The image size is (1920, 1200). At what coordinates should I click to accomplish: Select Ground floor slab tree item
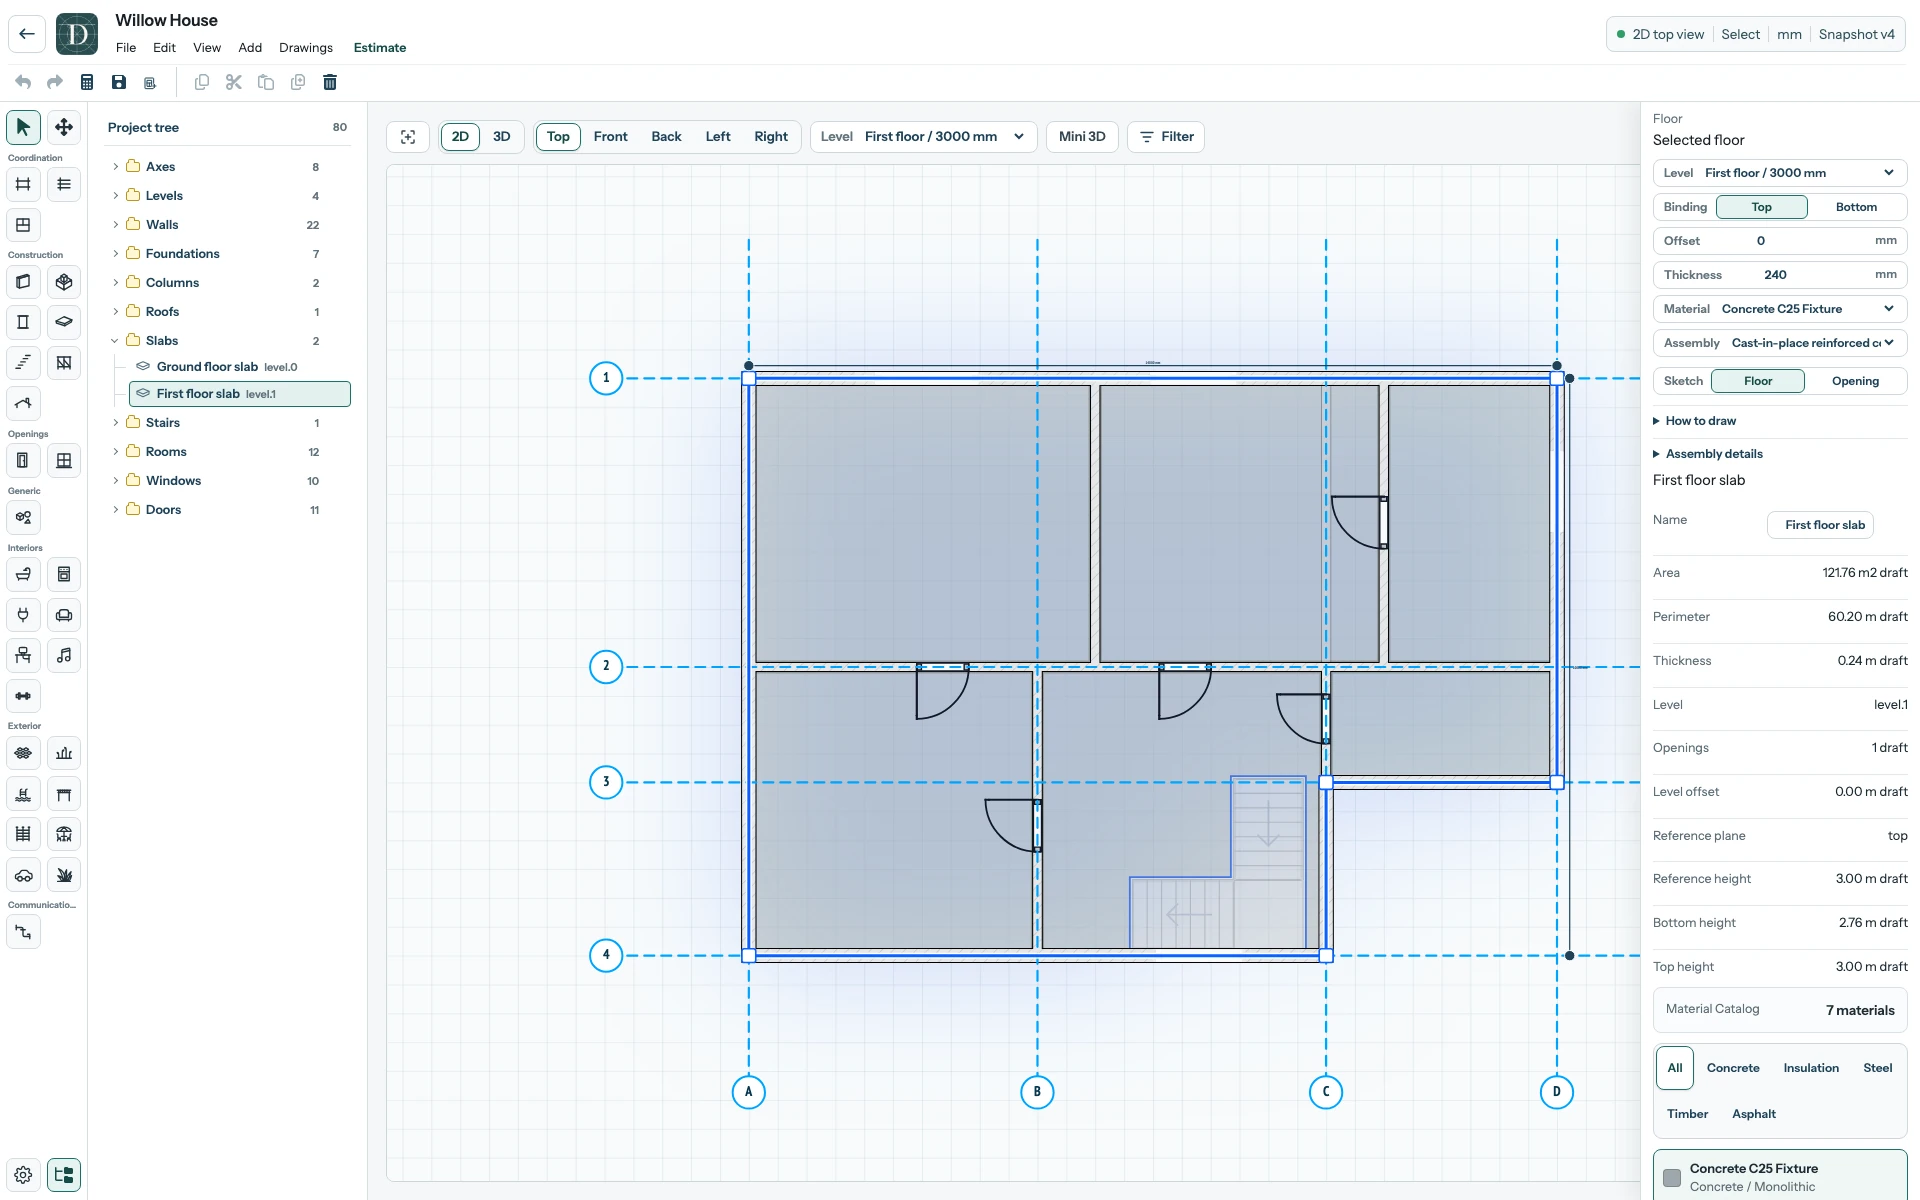[240, 367]
